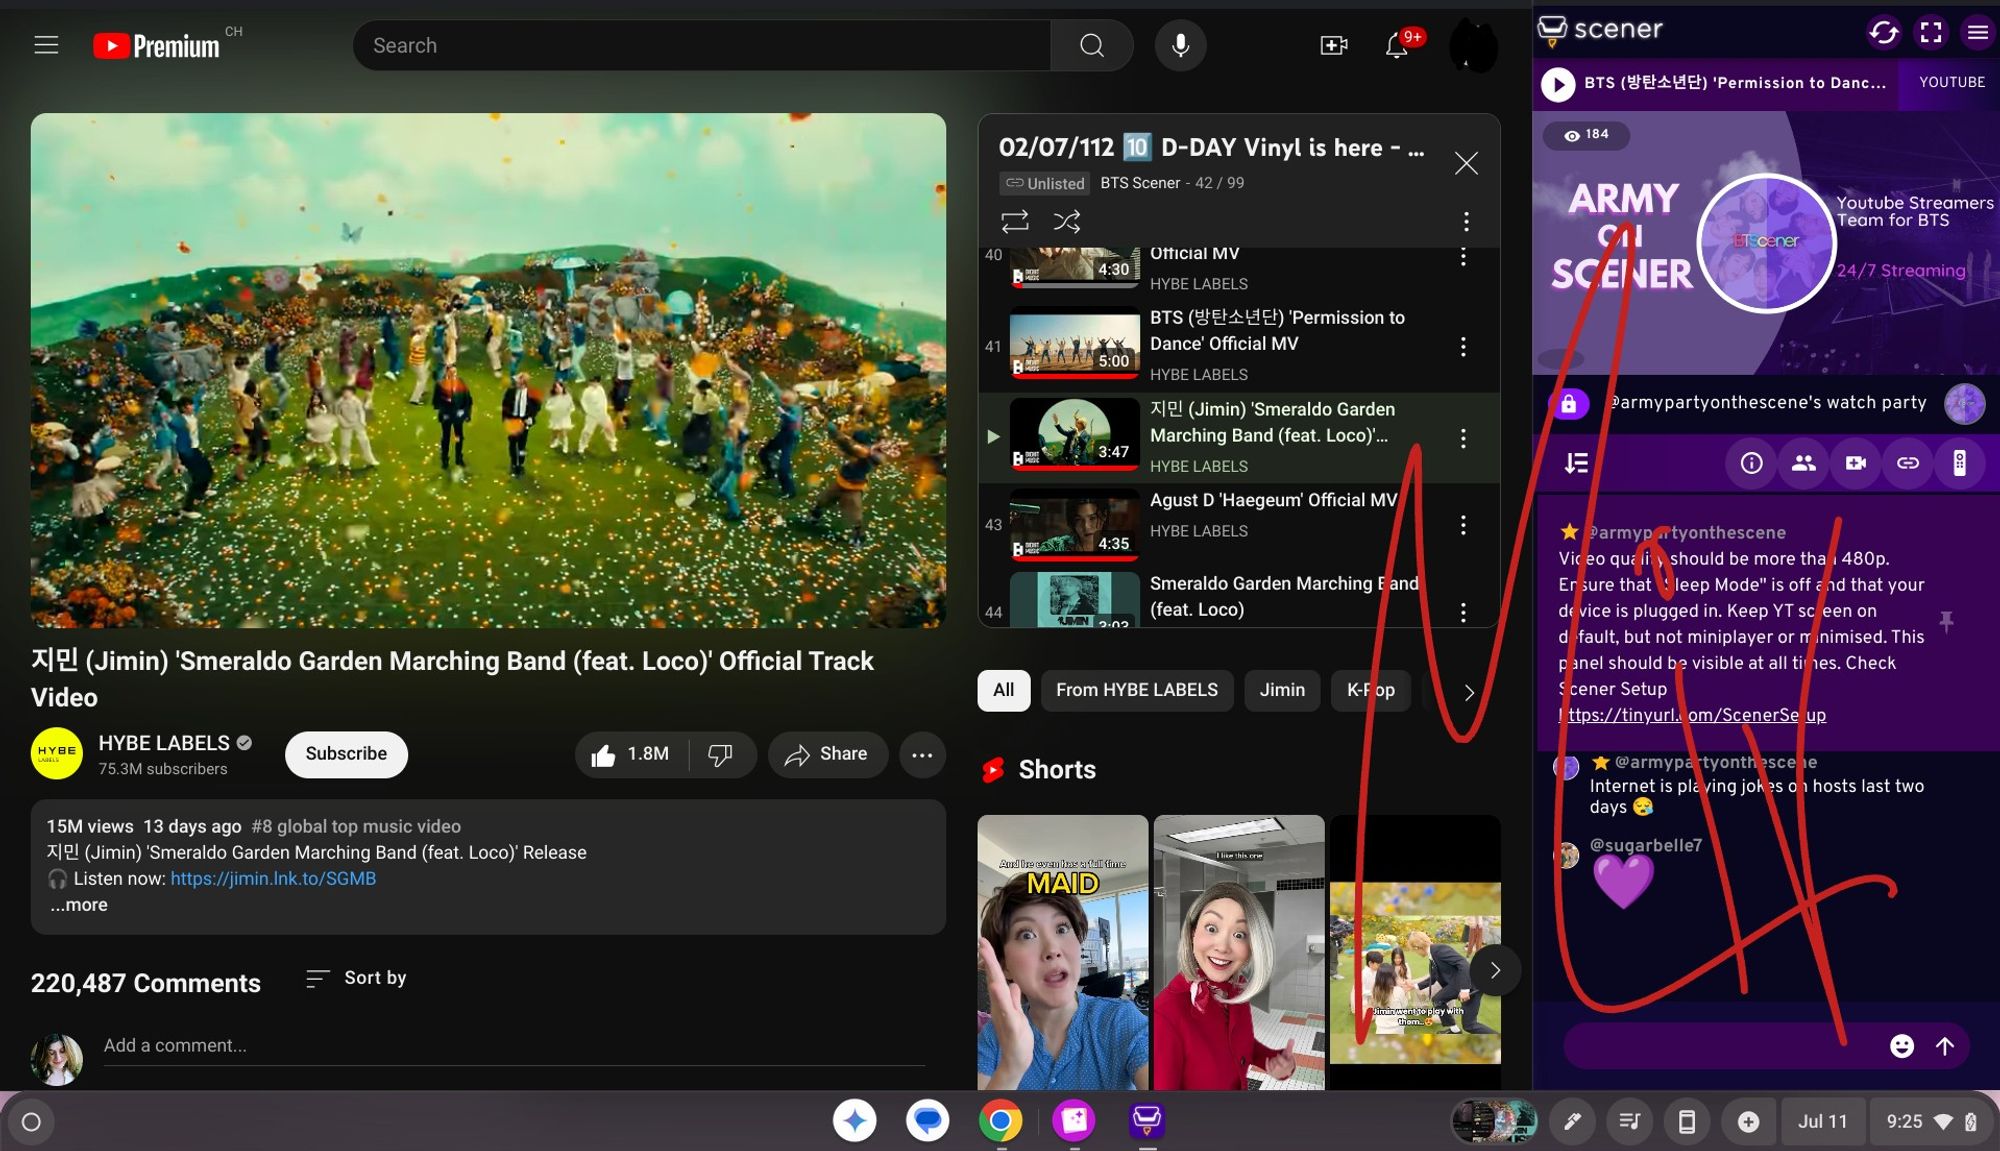Open the YouTube hamburger guide menu
Image resolution: width=2000 pixels, height=1151 pixels.
pos(46,45)
